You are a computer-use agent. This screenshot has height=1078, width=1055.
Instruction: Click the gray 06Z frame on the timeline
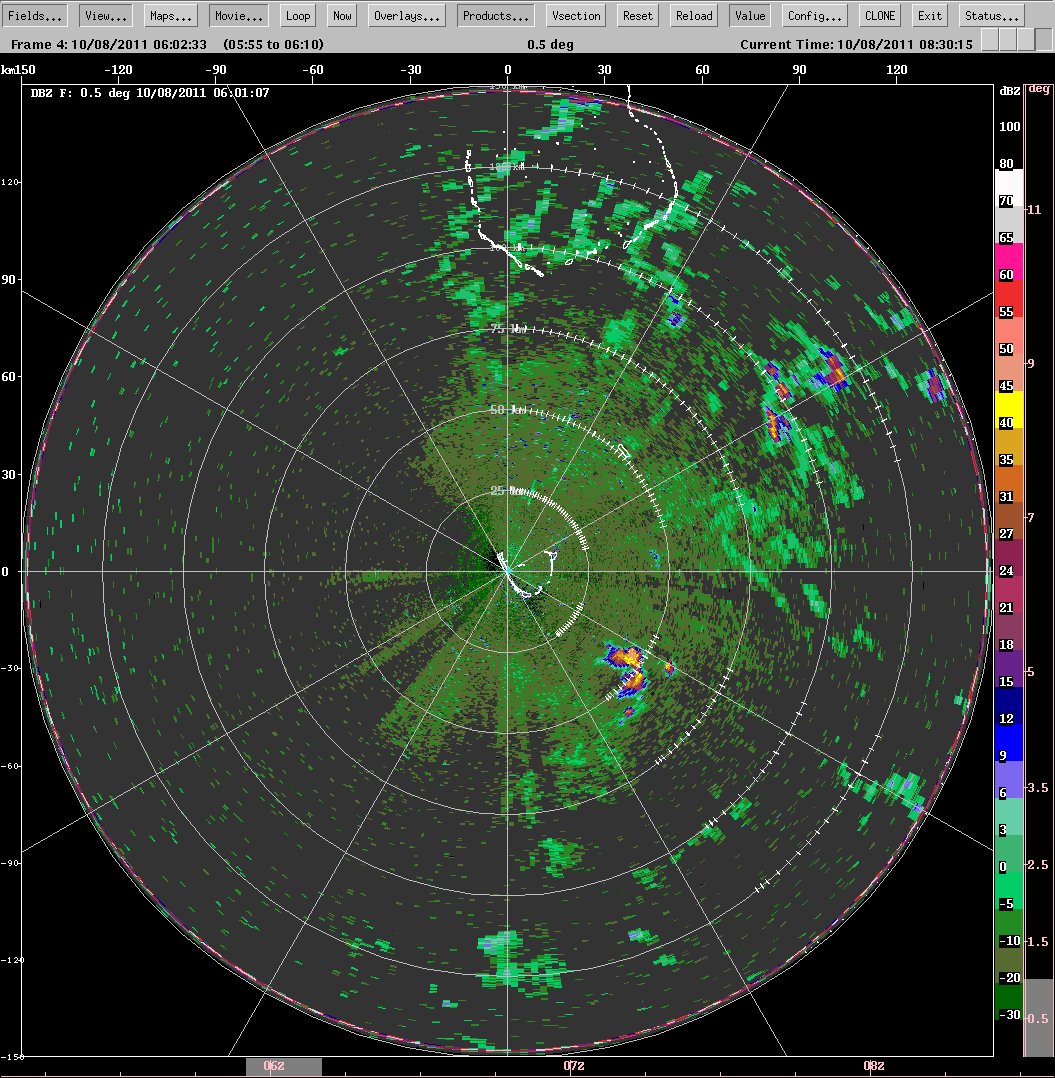click(x=283, y=1066)
